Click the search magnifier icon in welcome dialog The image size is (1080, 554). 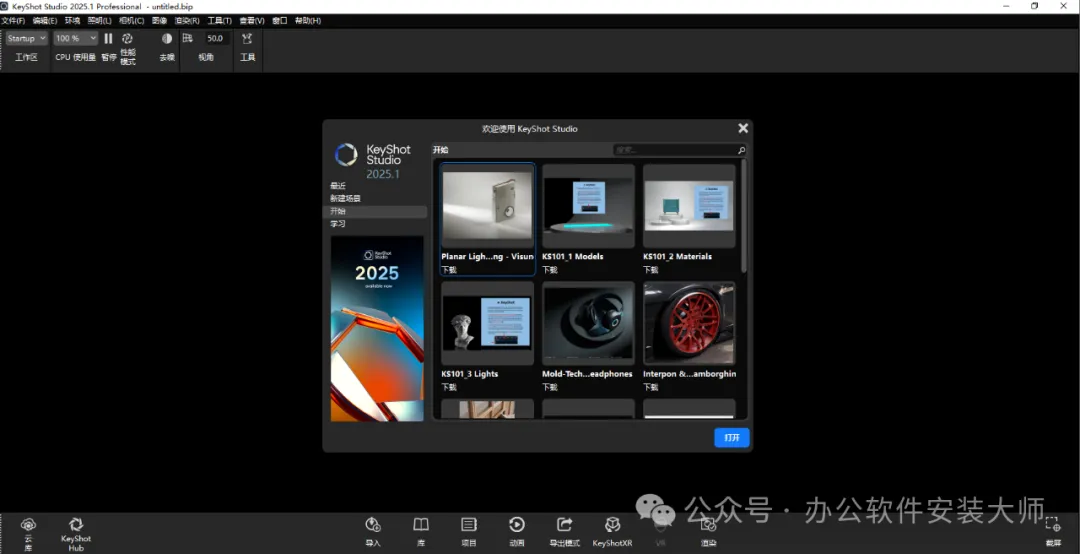[x=741, y=150]
